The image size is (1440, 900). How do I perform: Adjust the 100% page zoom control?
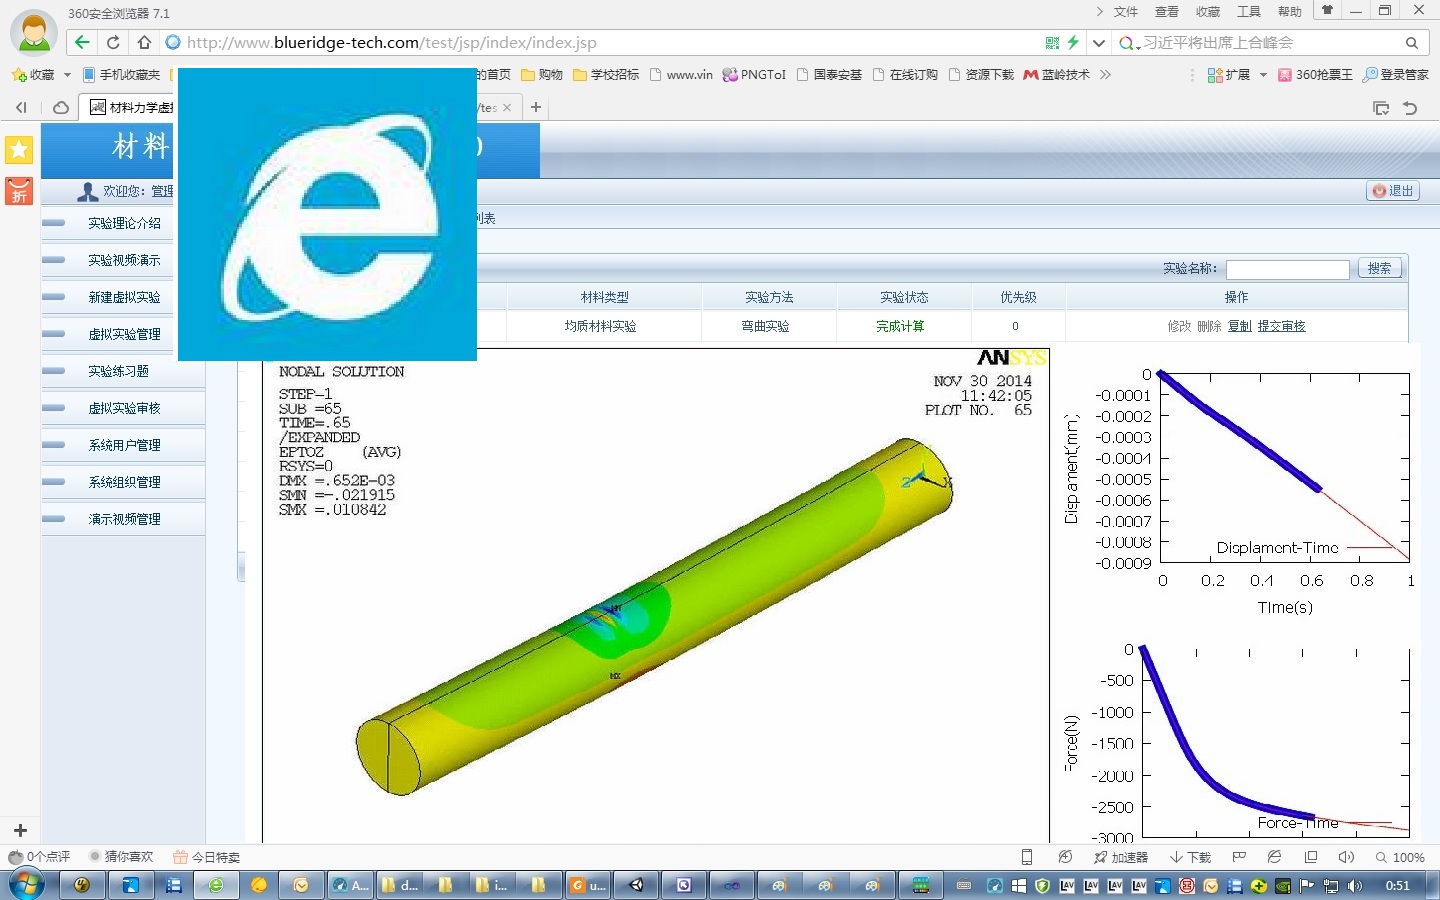pyautogui.click(x=1400, y=857)
